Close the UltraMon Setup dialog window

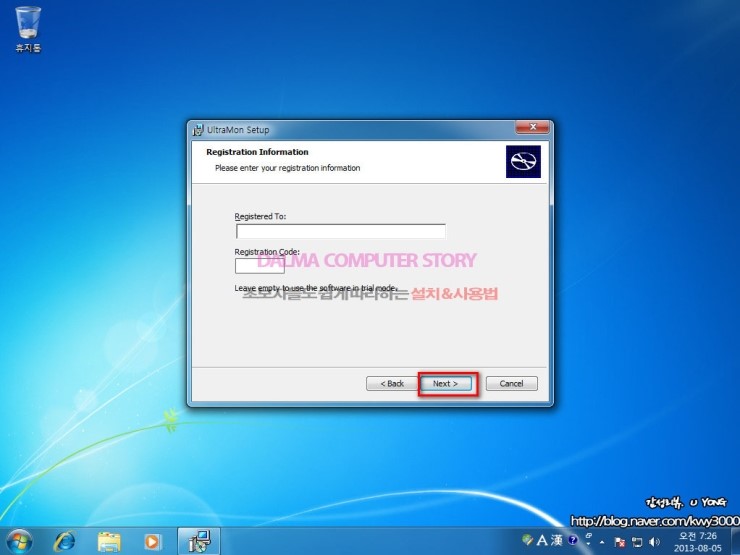tap(532, 129)
